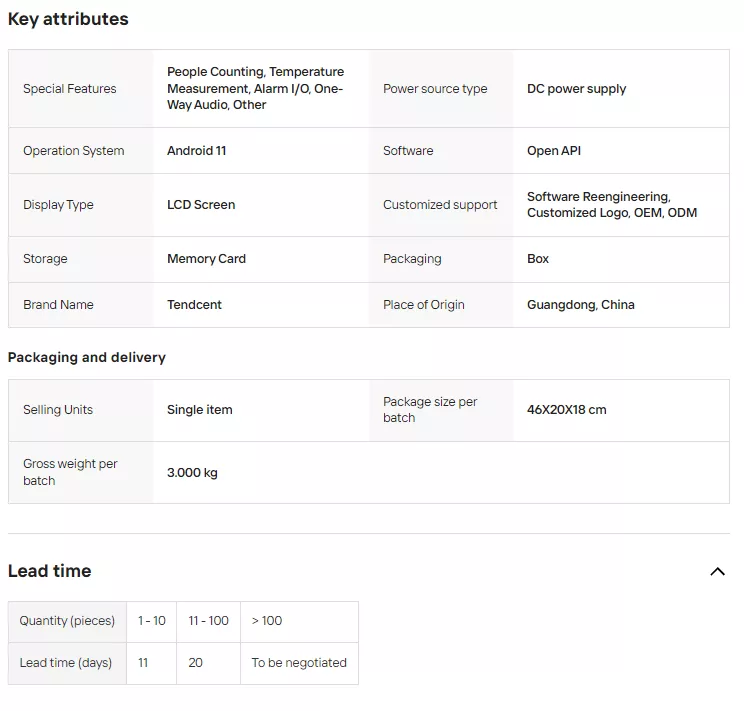
Task: Select the Box value
Action: tap(538, 259)
